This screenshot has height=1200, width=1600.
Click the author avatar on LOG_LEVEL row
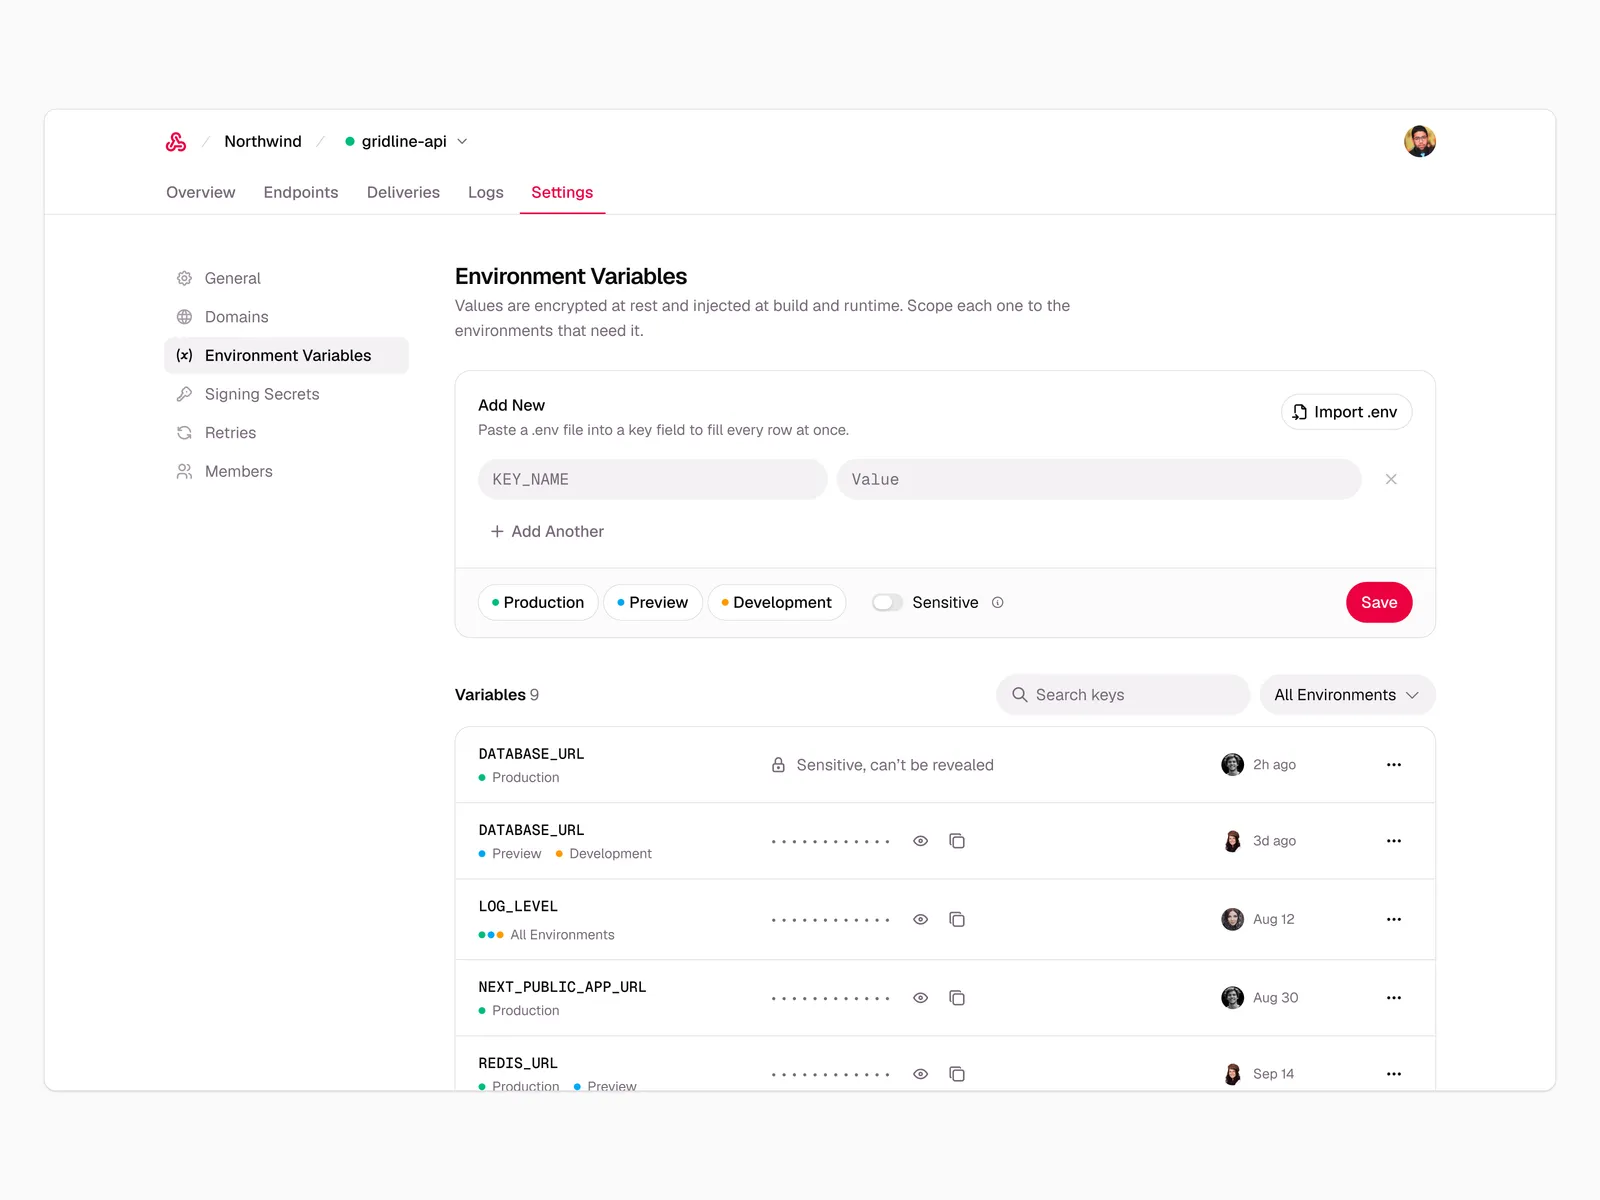pyautogui.click(x=1232, y=920)
